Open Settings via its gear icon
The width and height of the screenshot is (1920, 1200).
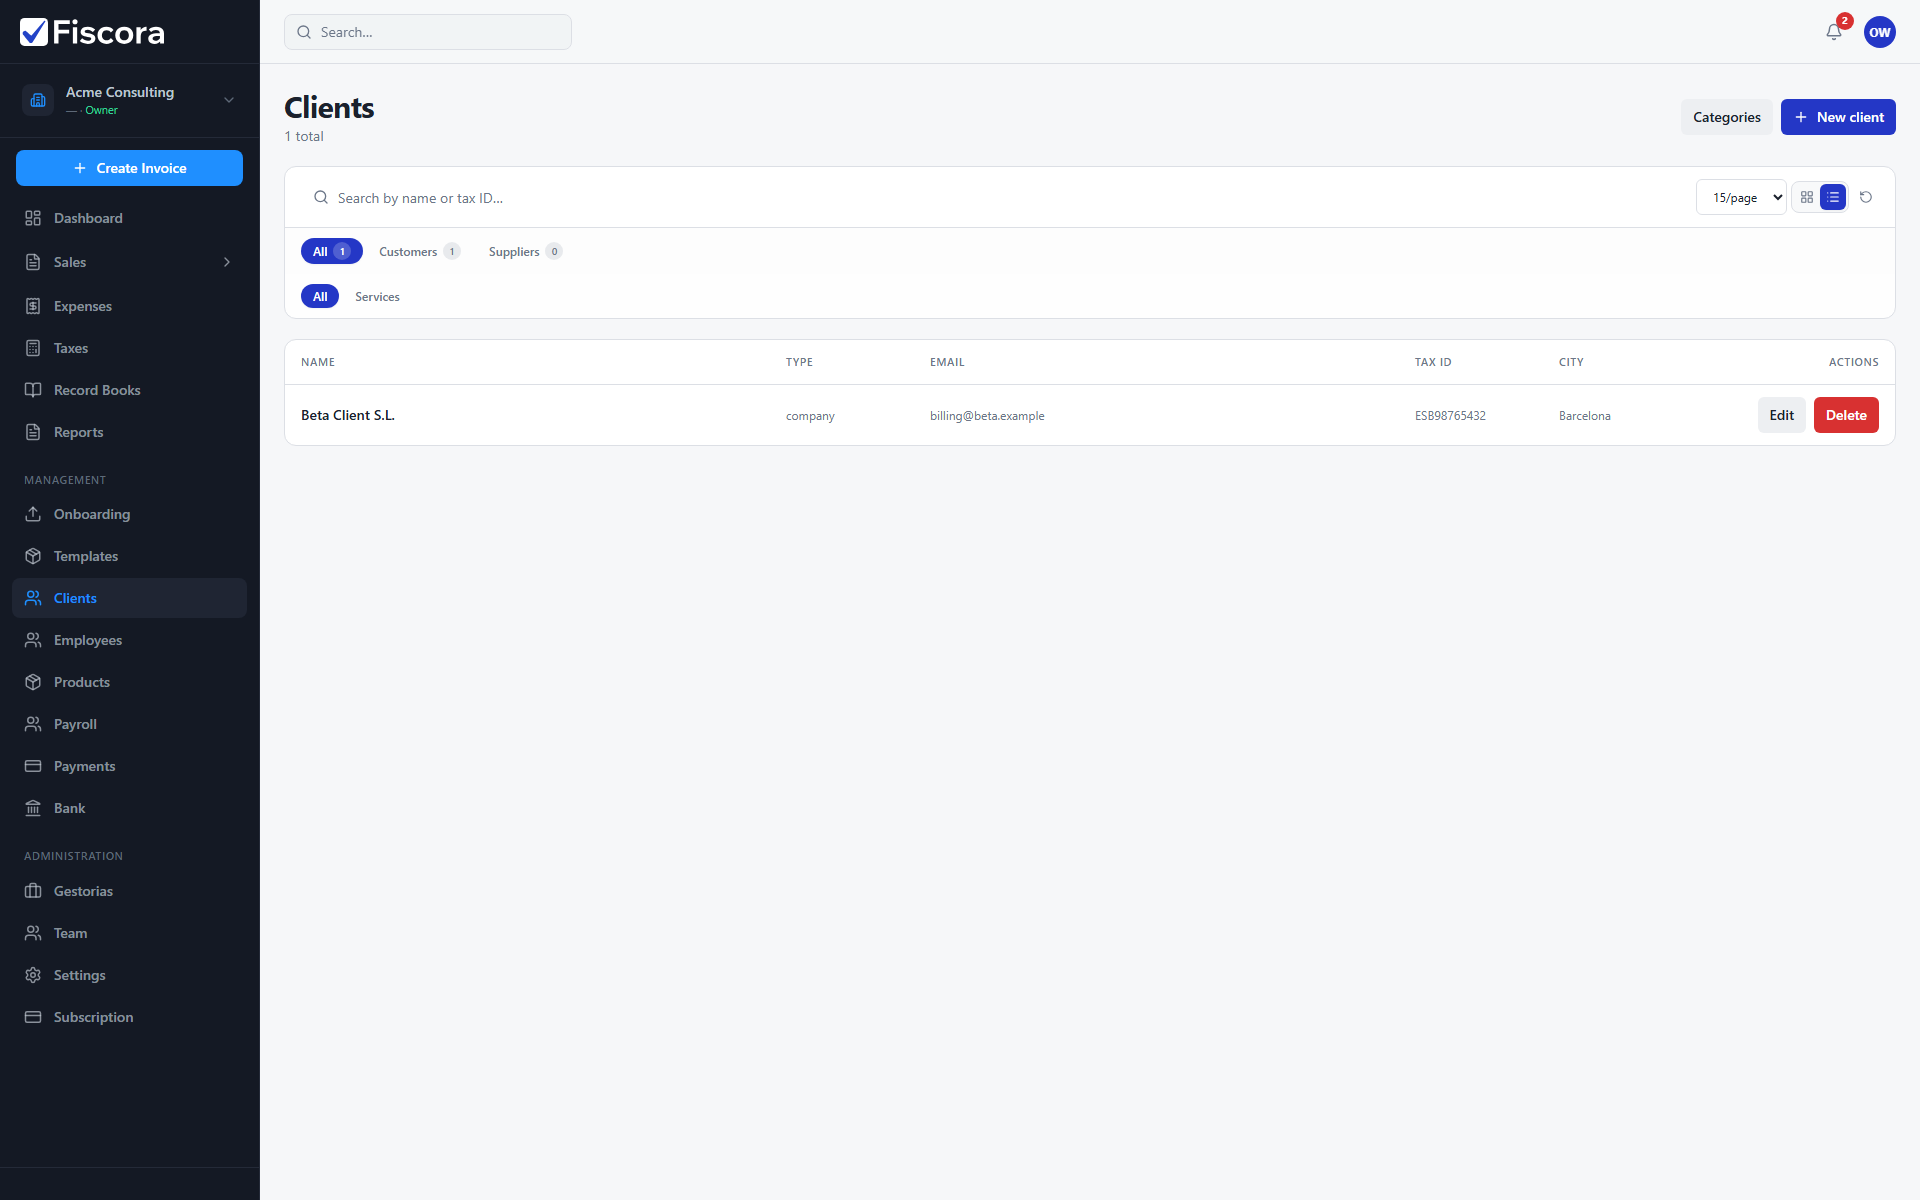coord(33,975)
